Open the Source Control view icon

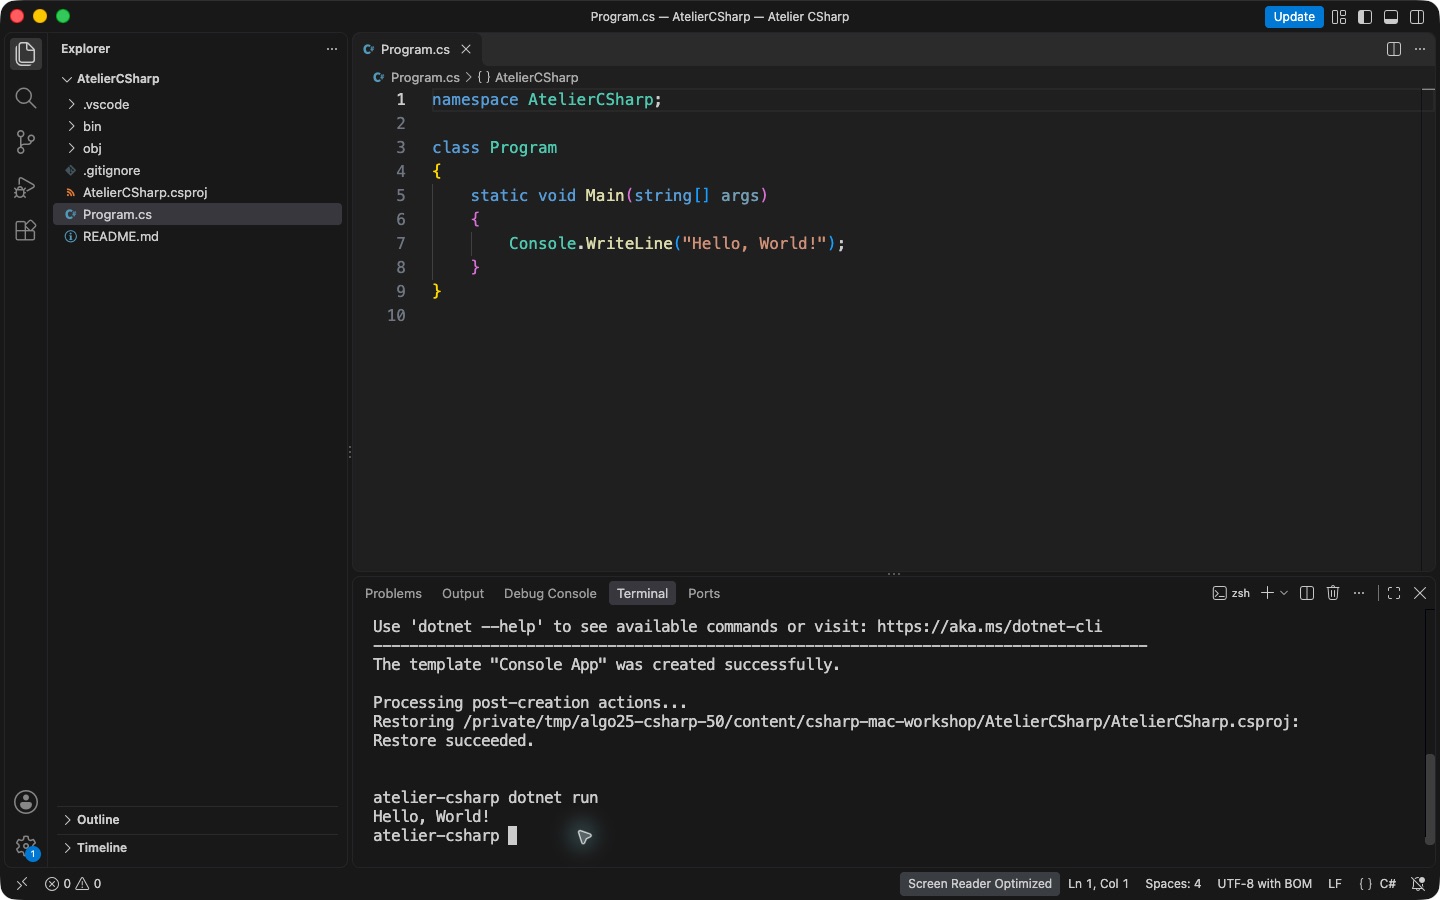[x=26, y=142]
